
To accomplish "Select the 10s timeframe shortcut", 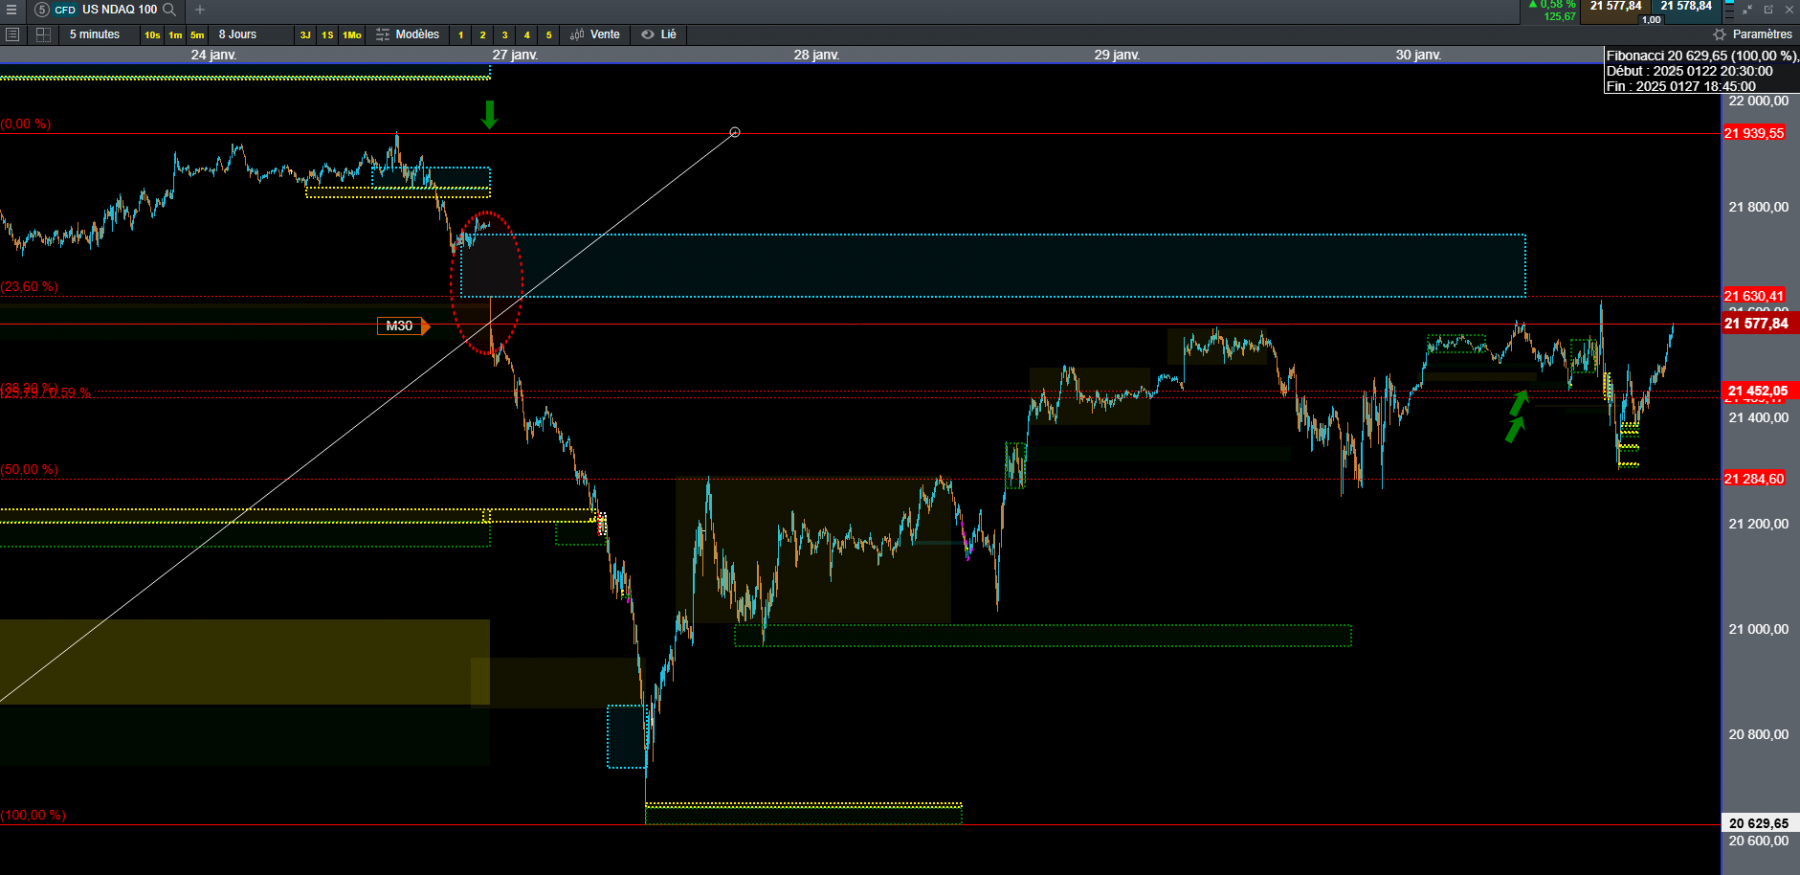I will [x=152, y=35].
